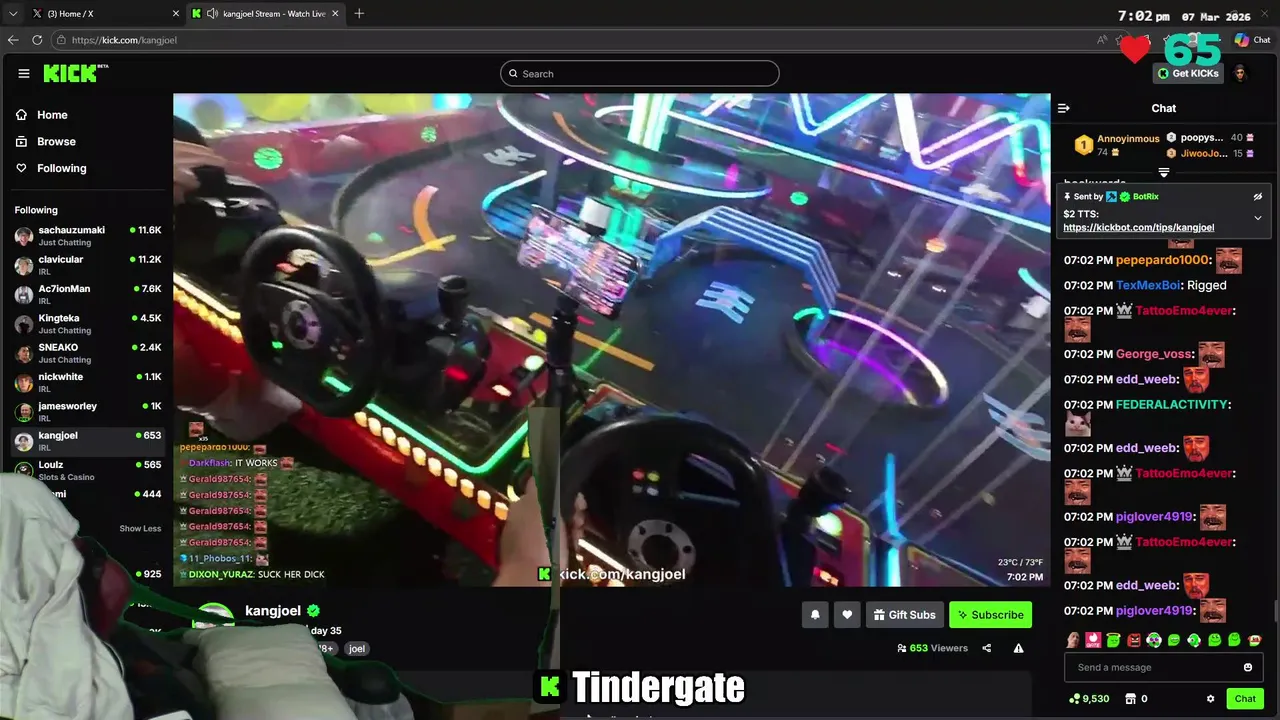Screen dimensions: 1280x720
Task: Select the kangjoel Stream browser tab
Action: pyautogui.click(x=265, y=13)
